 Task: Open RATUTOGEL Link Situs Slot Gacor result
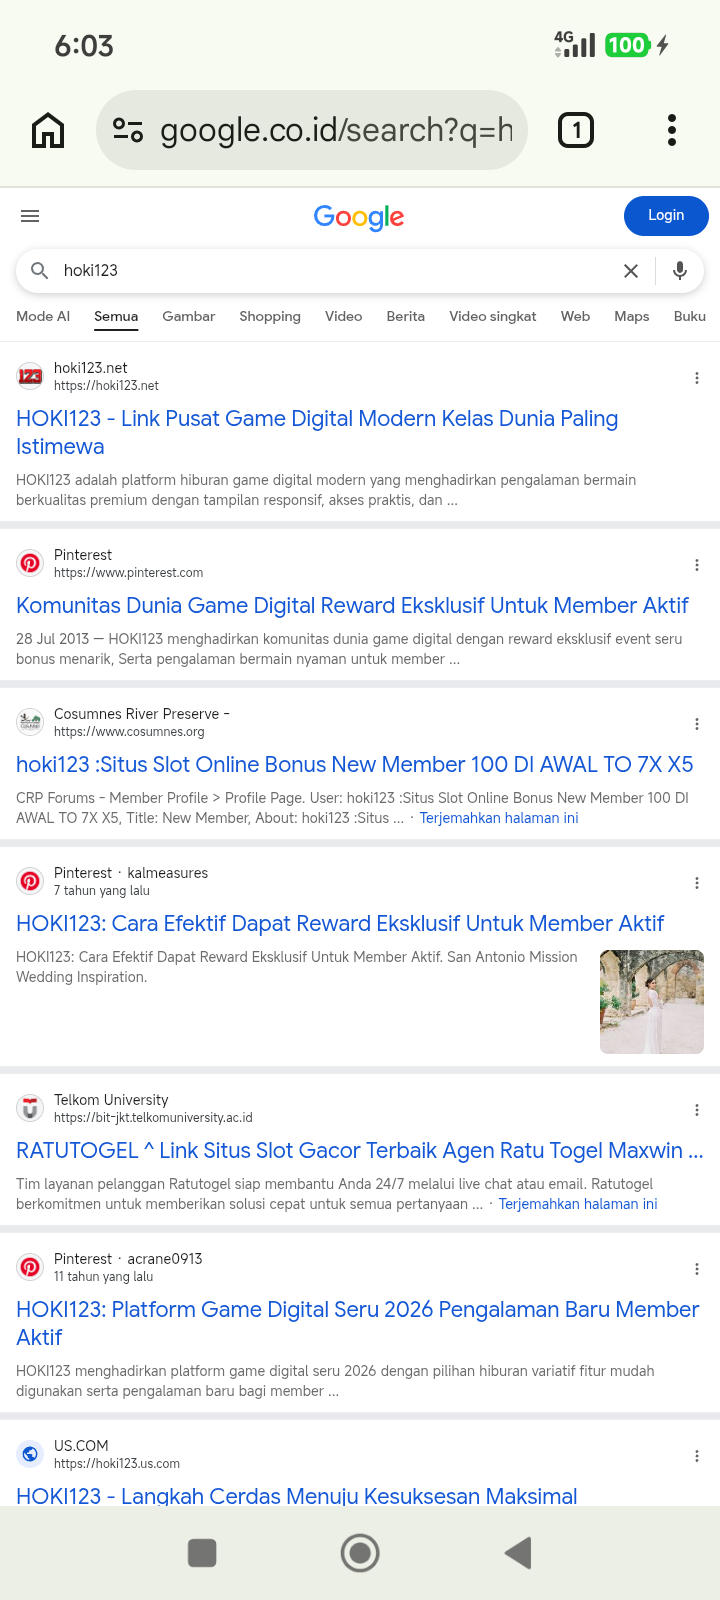pyautogui.click(x=360, y=1150)
